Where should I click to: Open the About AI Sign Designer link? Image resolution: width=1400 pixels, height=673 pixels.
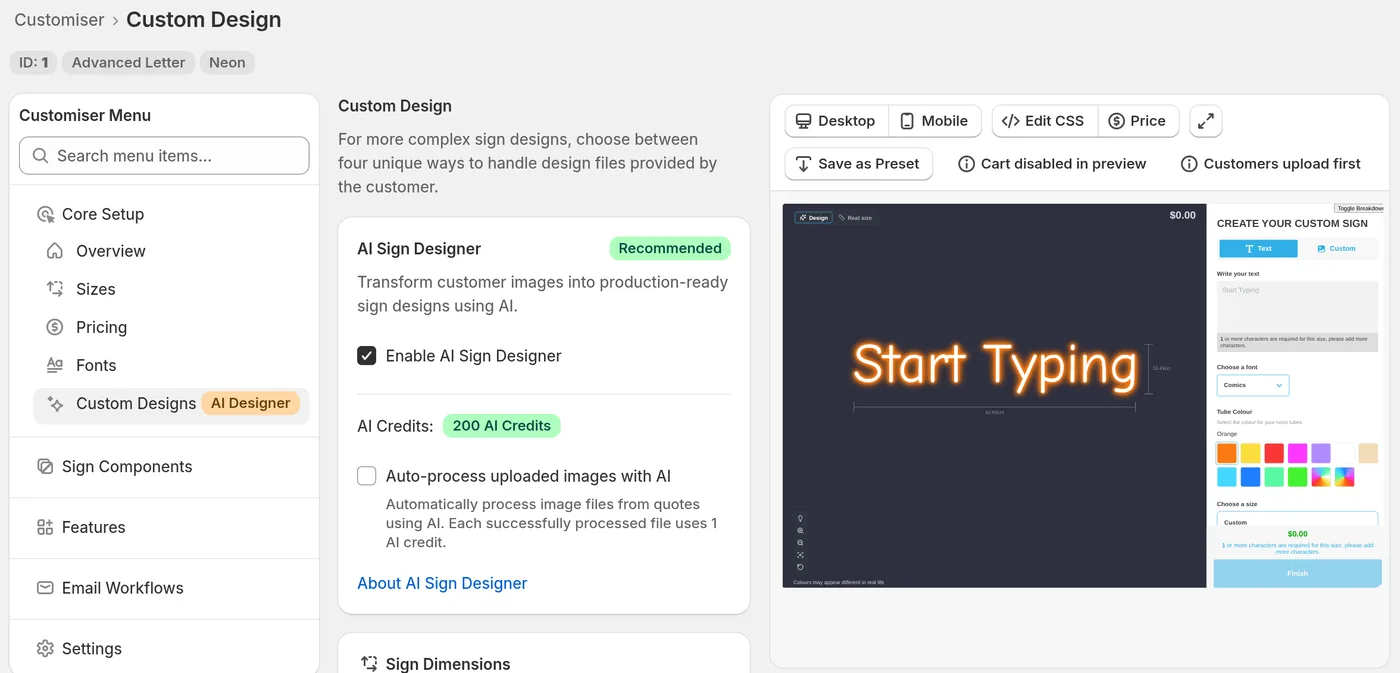(442, 583)
